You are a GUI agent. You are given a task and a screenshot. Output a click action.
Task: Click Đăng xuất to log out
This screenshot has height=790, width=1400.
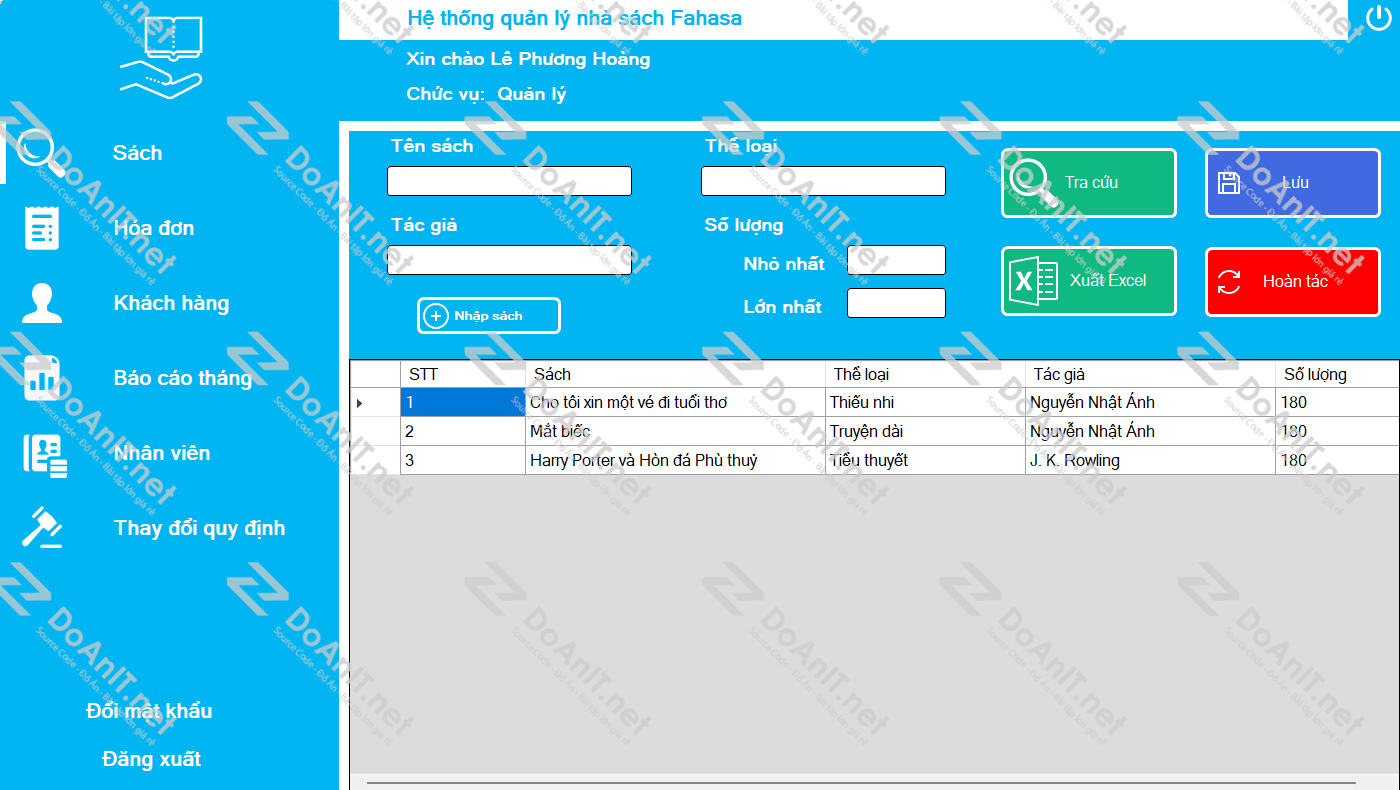(x=152, y=759)
